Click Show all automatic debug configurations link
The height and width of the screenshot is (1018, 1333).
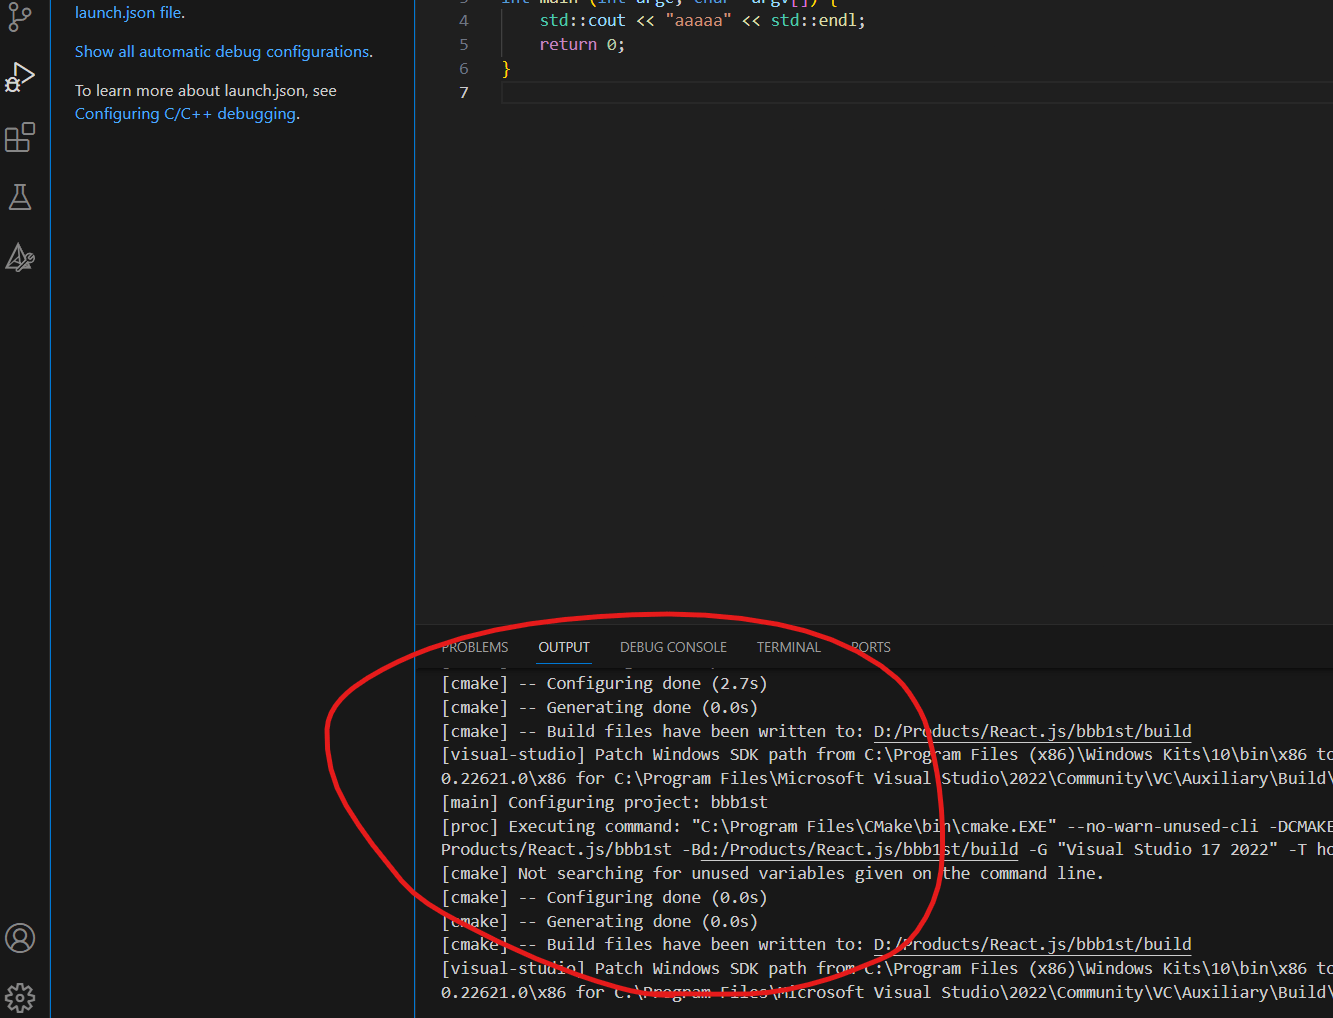(222, 52)
